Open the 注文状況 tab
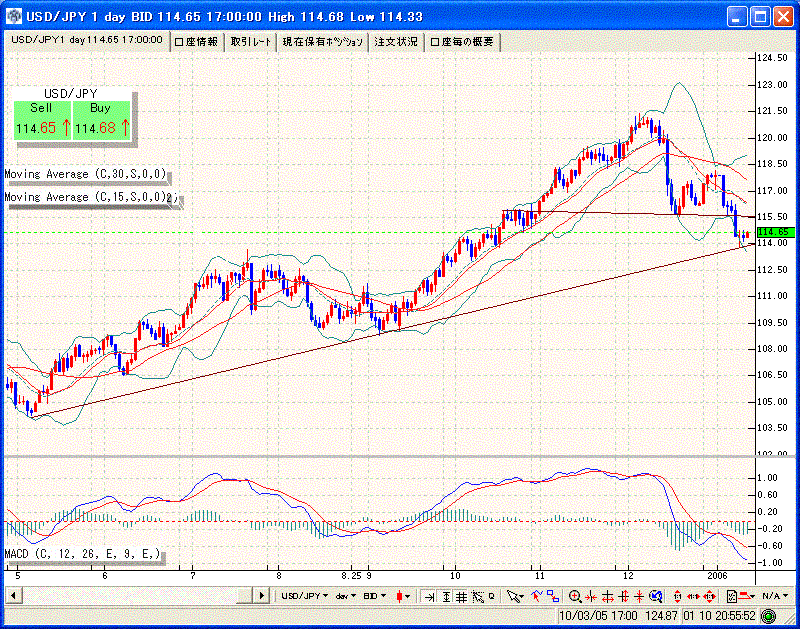Viewport: 800px width, 629px height. [396, 41]
